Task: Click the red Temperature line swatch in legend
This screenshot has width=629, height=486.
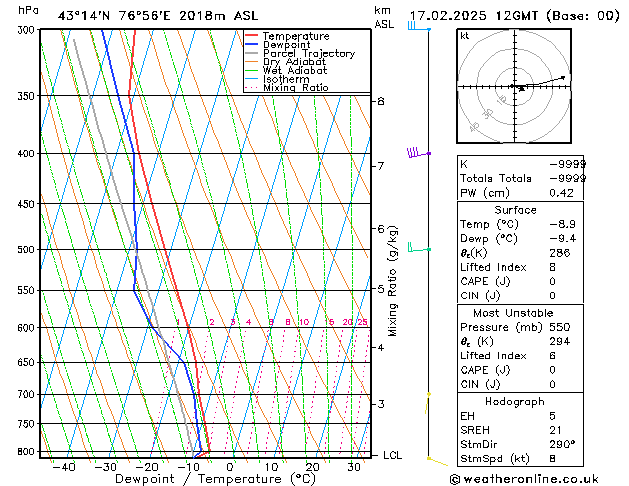Action: pyautogui.click(x=251, y=36)
